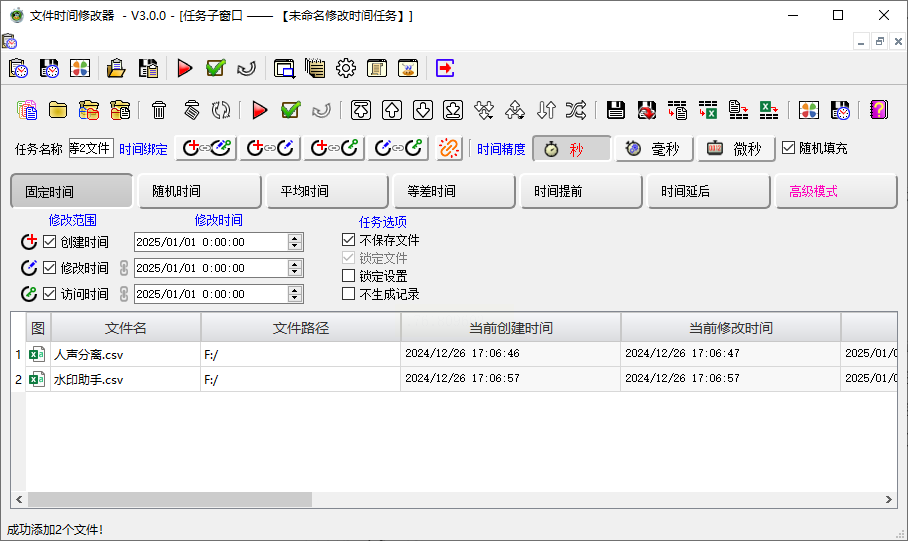Click the trash can delete icon
908x541 pixels.
[x=159, y=110]
